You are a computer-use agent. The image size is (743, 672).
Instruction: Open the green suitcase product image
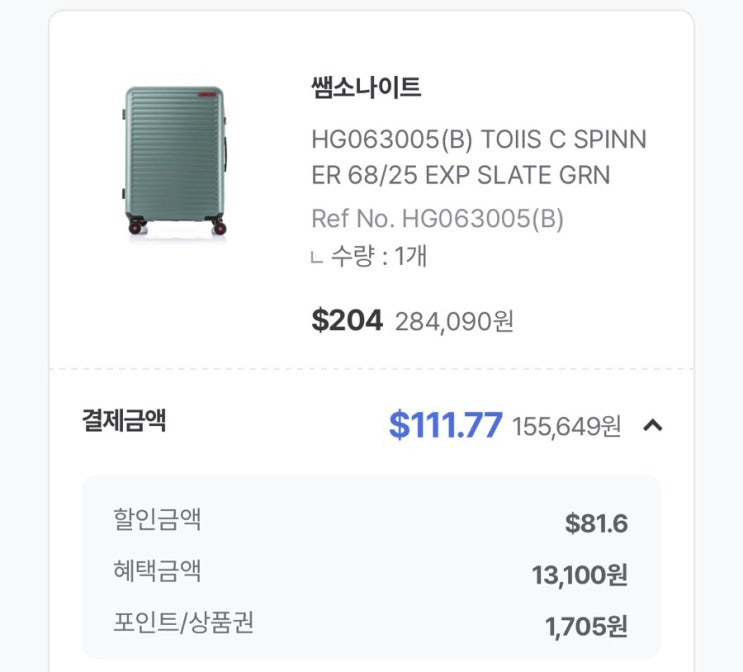tap(175, 160)
